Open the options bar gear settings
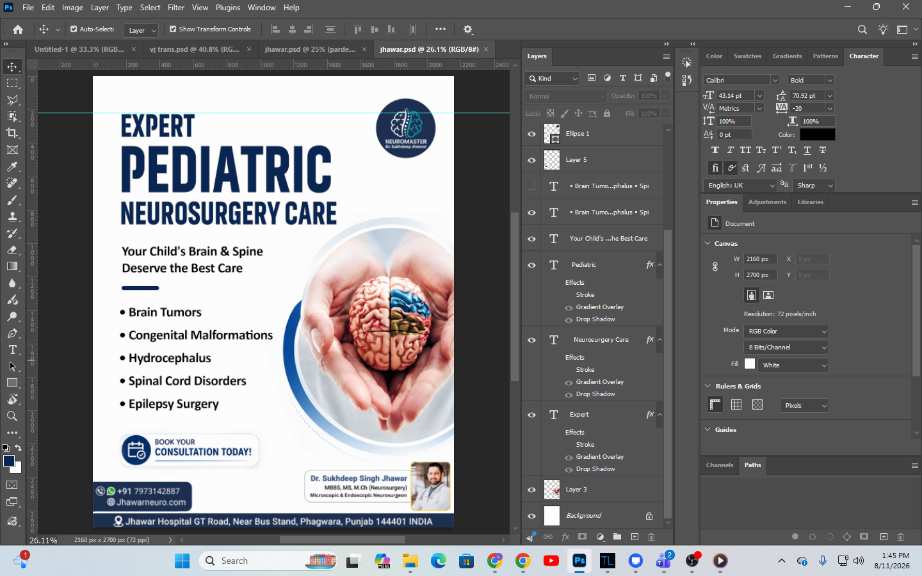This screenshot has height=576, width=922. click(468, 29)
